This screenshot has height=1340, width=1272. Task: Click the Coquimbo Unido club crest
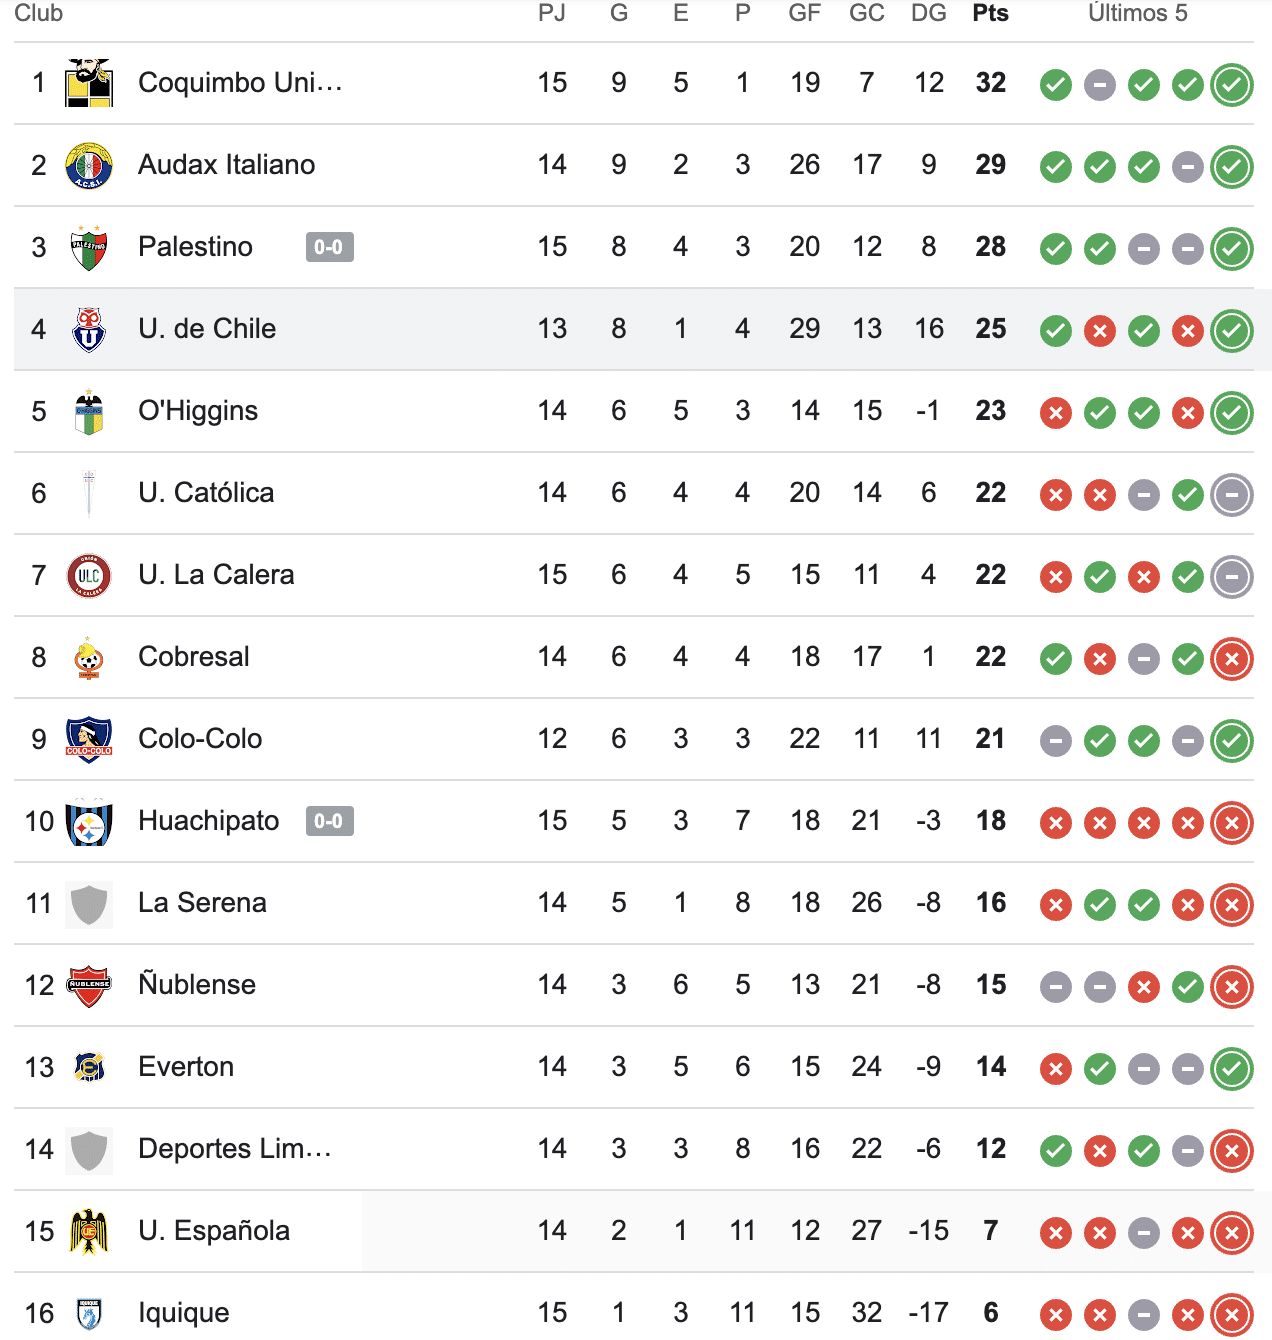tap(89, 83)
